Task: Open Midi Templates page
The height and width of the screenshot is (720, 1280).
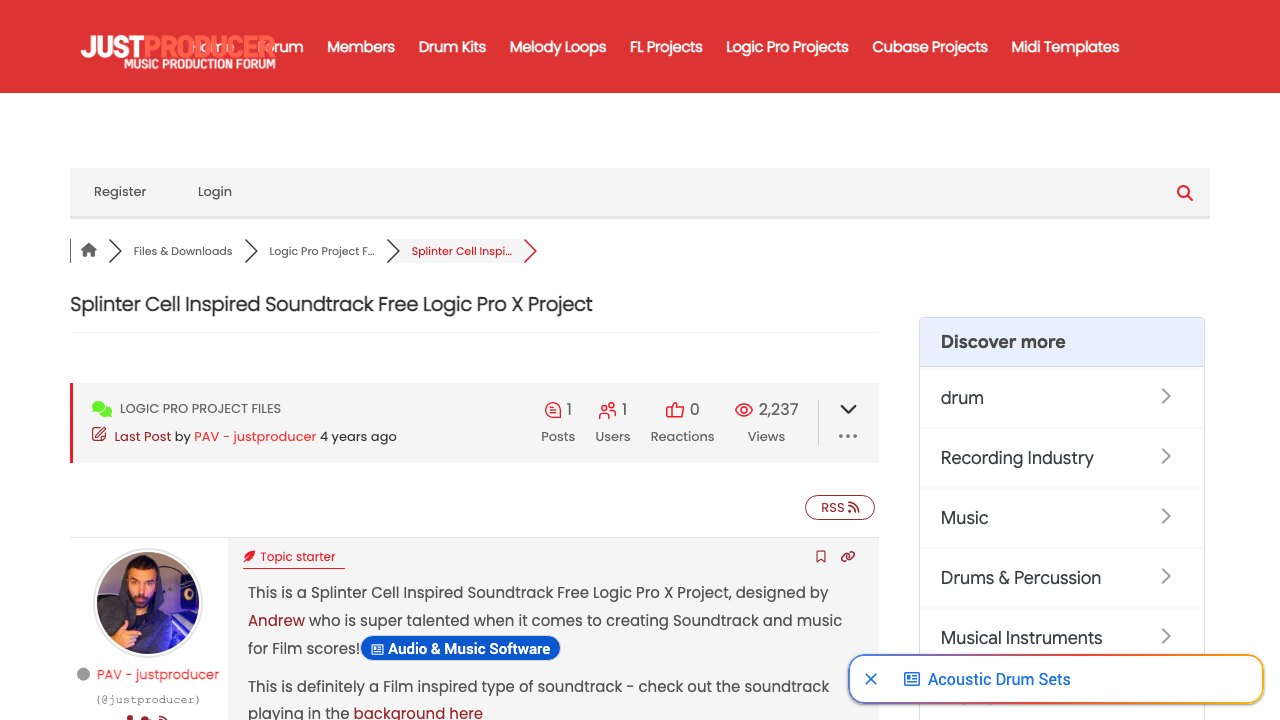Action: tap(1065, 47)
